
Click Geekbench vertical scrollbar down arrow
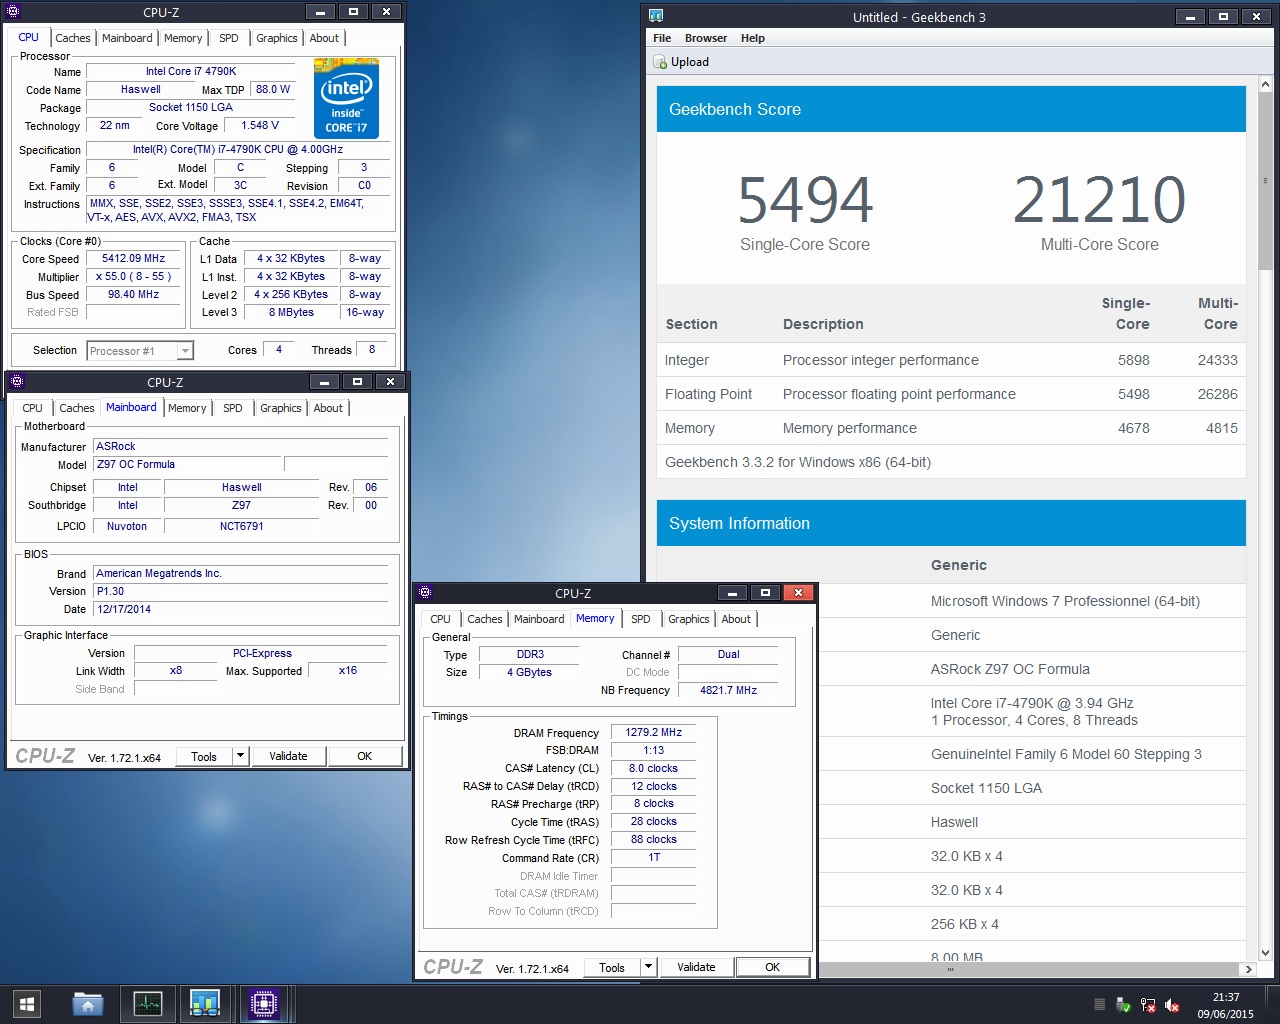1265,953
